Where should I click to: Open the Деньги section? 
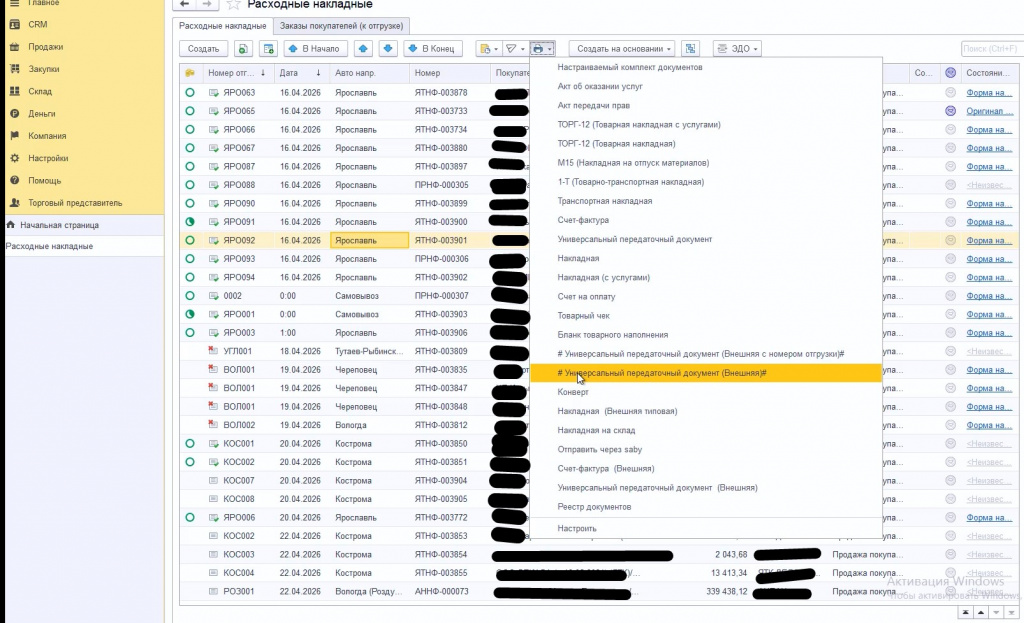click(42, 113)
